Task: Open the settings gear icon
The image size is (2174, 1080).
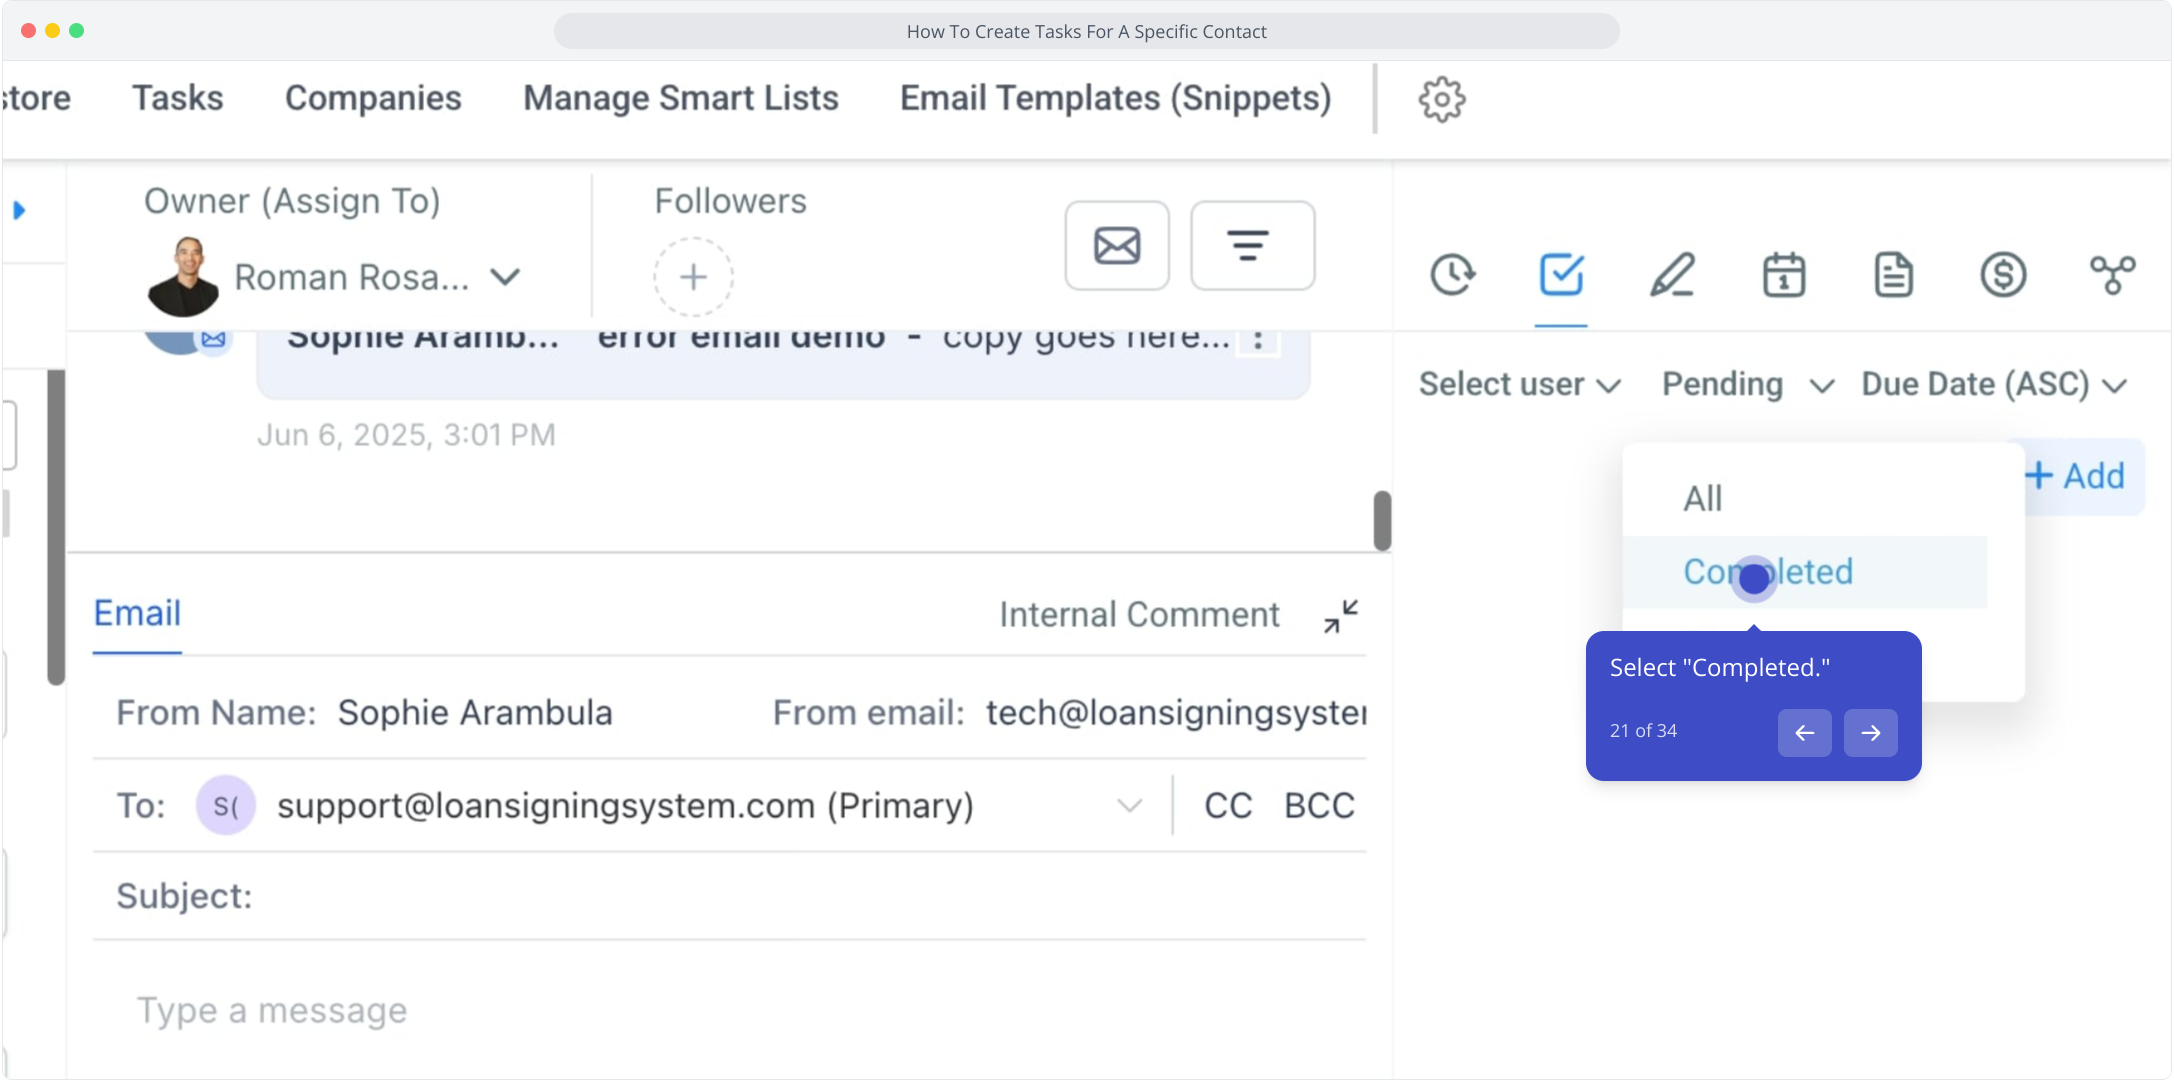Action: pyautogui.click(x=1441, y=99)
